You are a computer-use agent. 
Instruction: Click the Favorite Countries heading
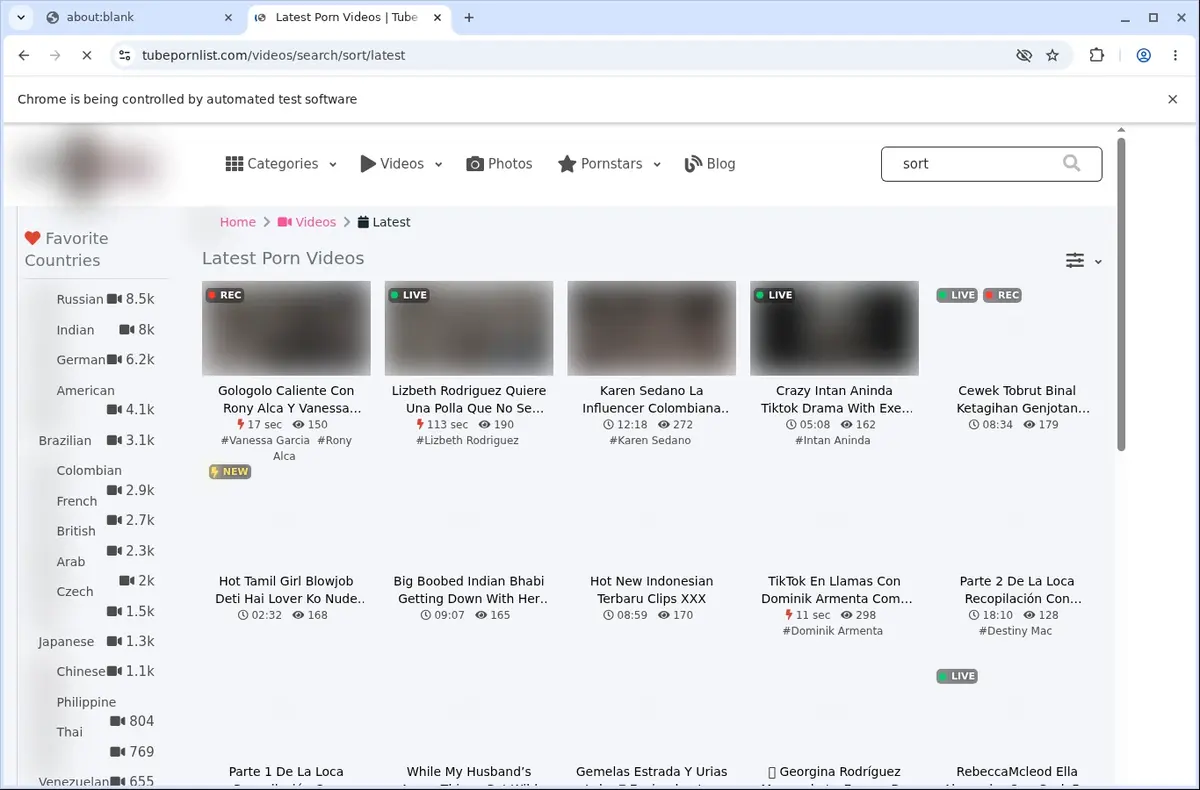pyautogui.click(x=66, y=249)
